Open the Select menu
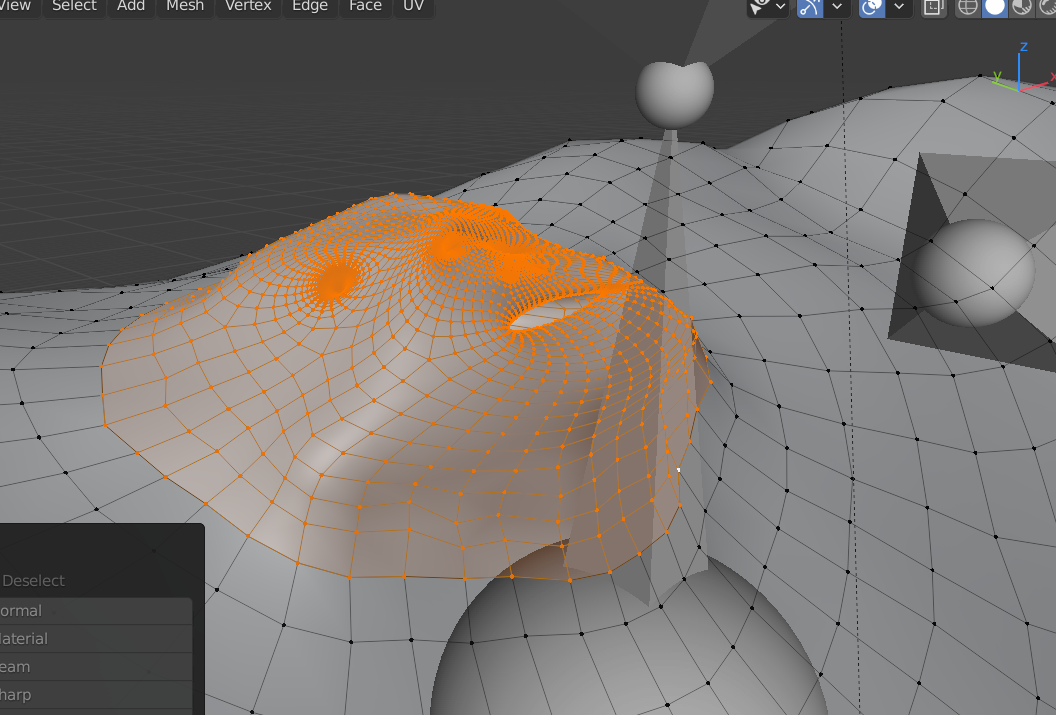The width and height of the screenshot is (1056, 715). point(74,5)
